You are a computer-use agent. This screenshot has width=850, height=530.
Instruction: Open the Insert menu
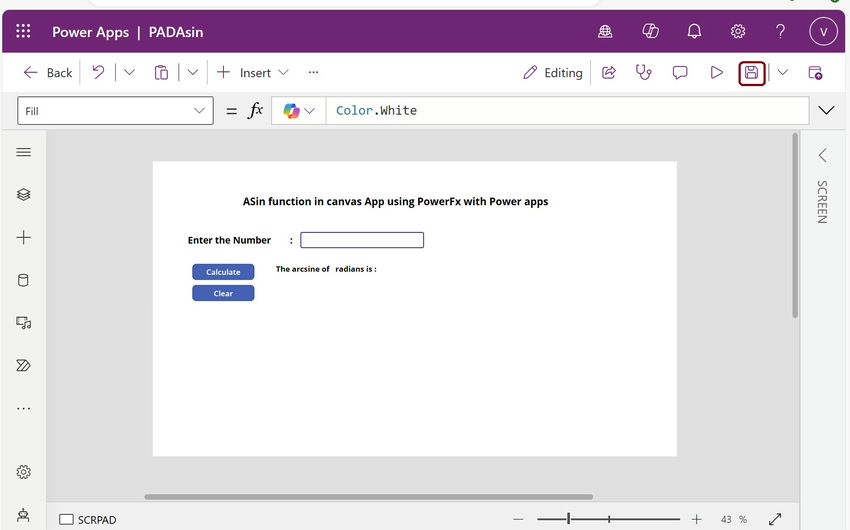[253, 73]
